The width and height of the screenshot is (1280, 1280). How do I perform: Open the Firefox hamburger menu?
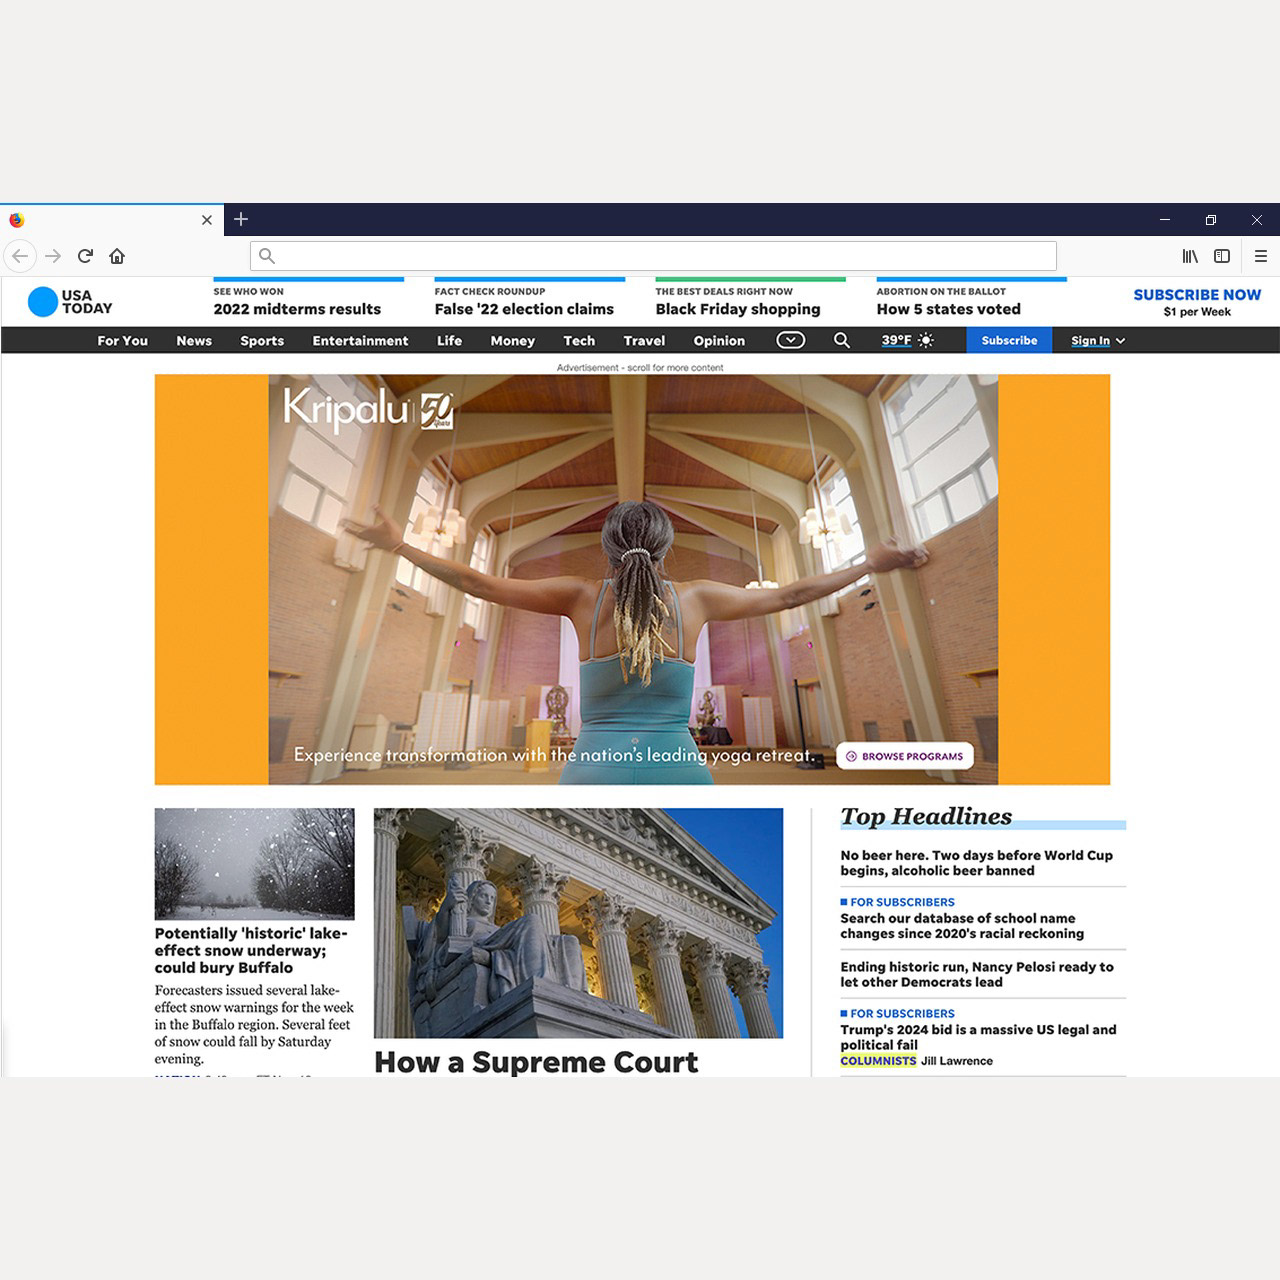pos(1261,256)
